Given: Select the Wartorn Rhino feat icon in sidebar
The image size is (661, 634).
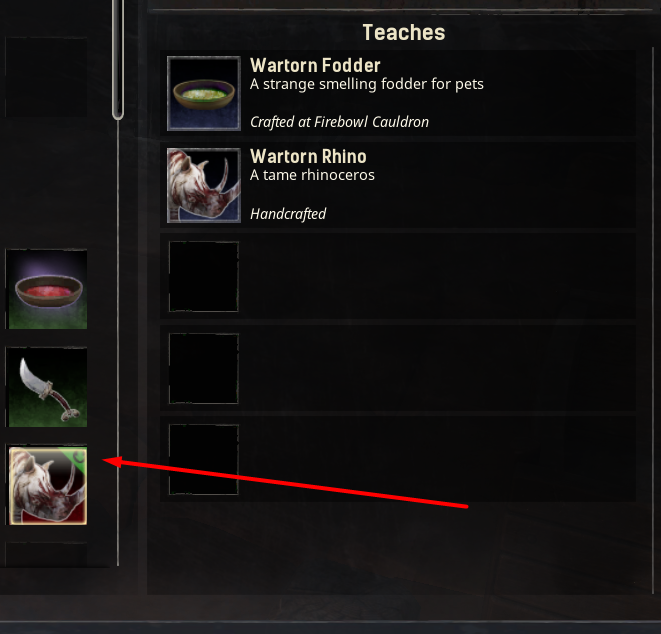Looking at the screenshot, I should tap(48, 486).
